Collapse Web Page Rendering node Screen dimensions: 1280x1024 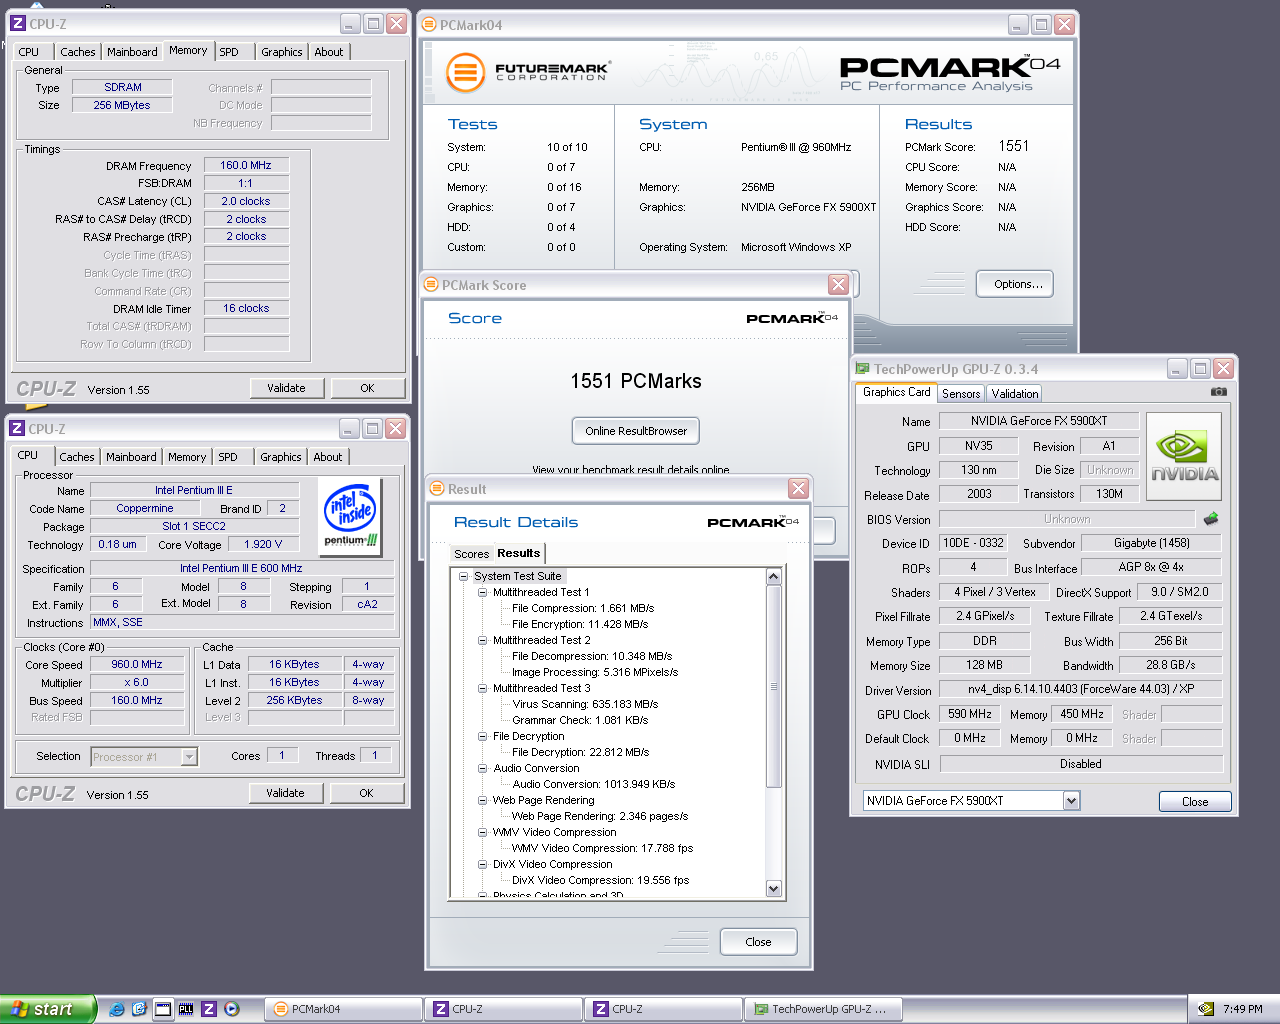[482, 800]
